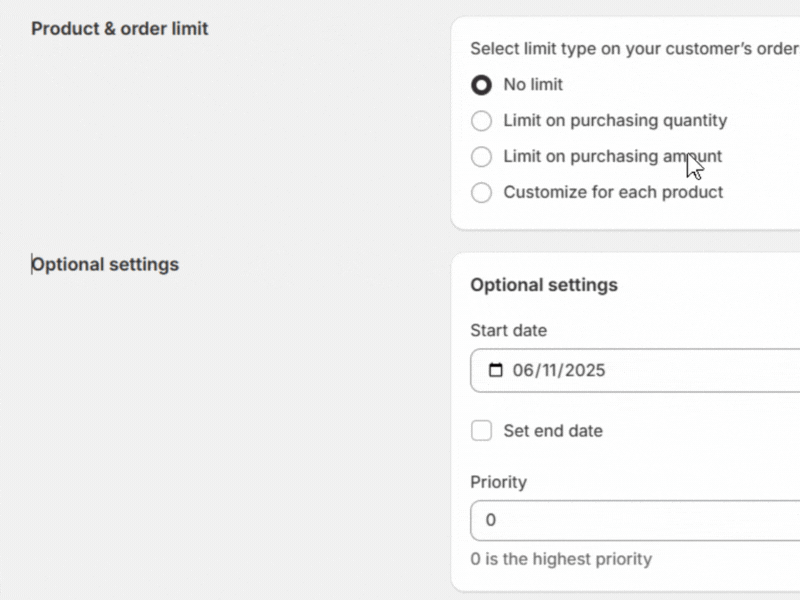Select the "No limit" radio button

(481, 85)
